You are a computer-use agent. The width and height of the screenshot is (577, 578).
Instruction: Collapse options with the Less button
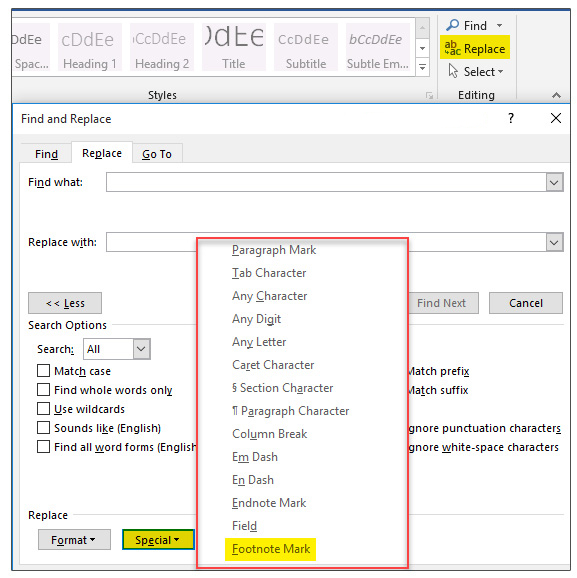pyautogui.click(x=65, y=303)
